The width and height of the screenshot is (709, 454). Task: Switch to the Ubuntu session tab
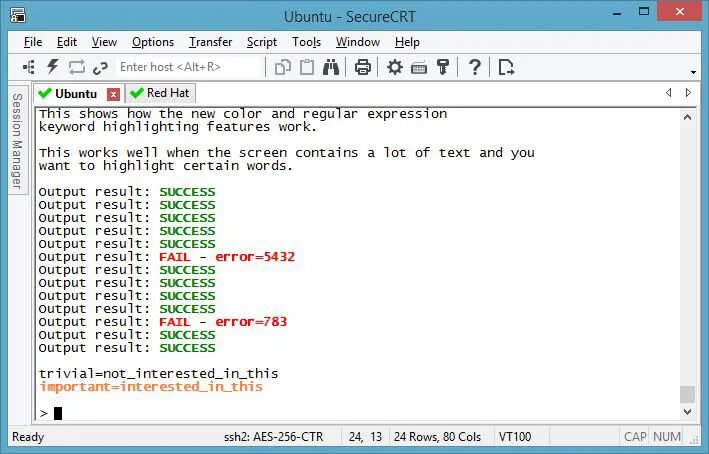point(78,94)
